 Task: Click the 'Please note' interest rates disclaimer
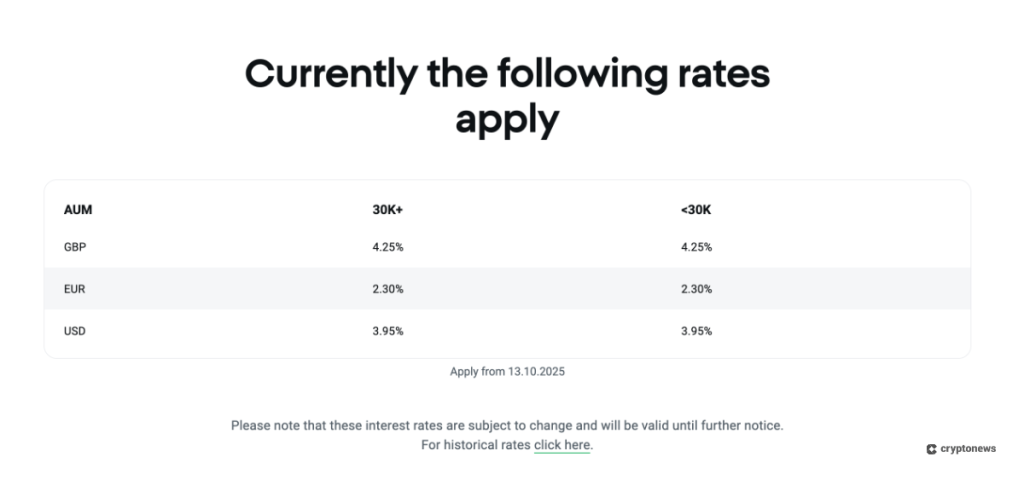(507, 425)
